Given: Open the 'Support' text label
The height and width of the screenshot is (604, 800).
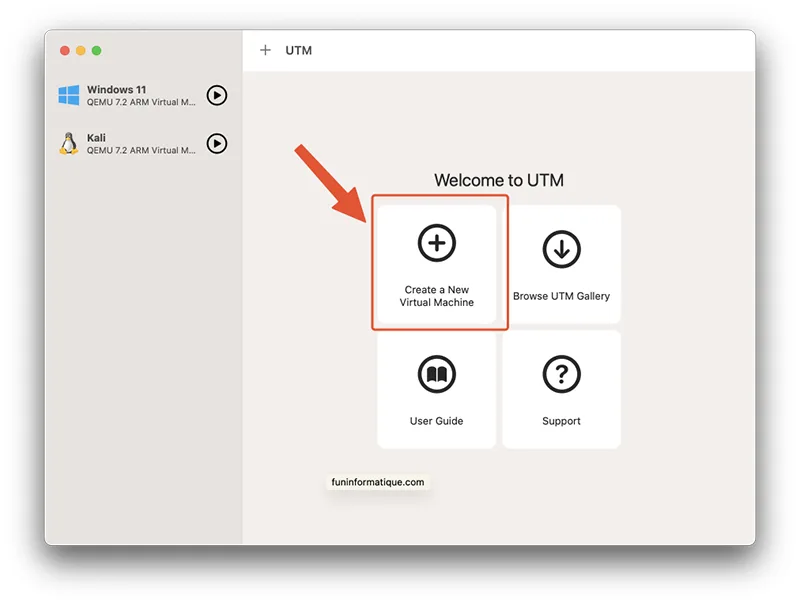Looking at the screenshot, I should coord(561,421).
